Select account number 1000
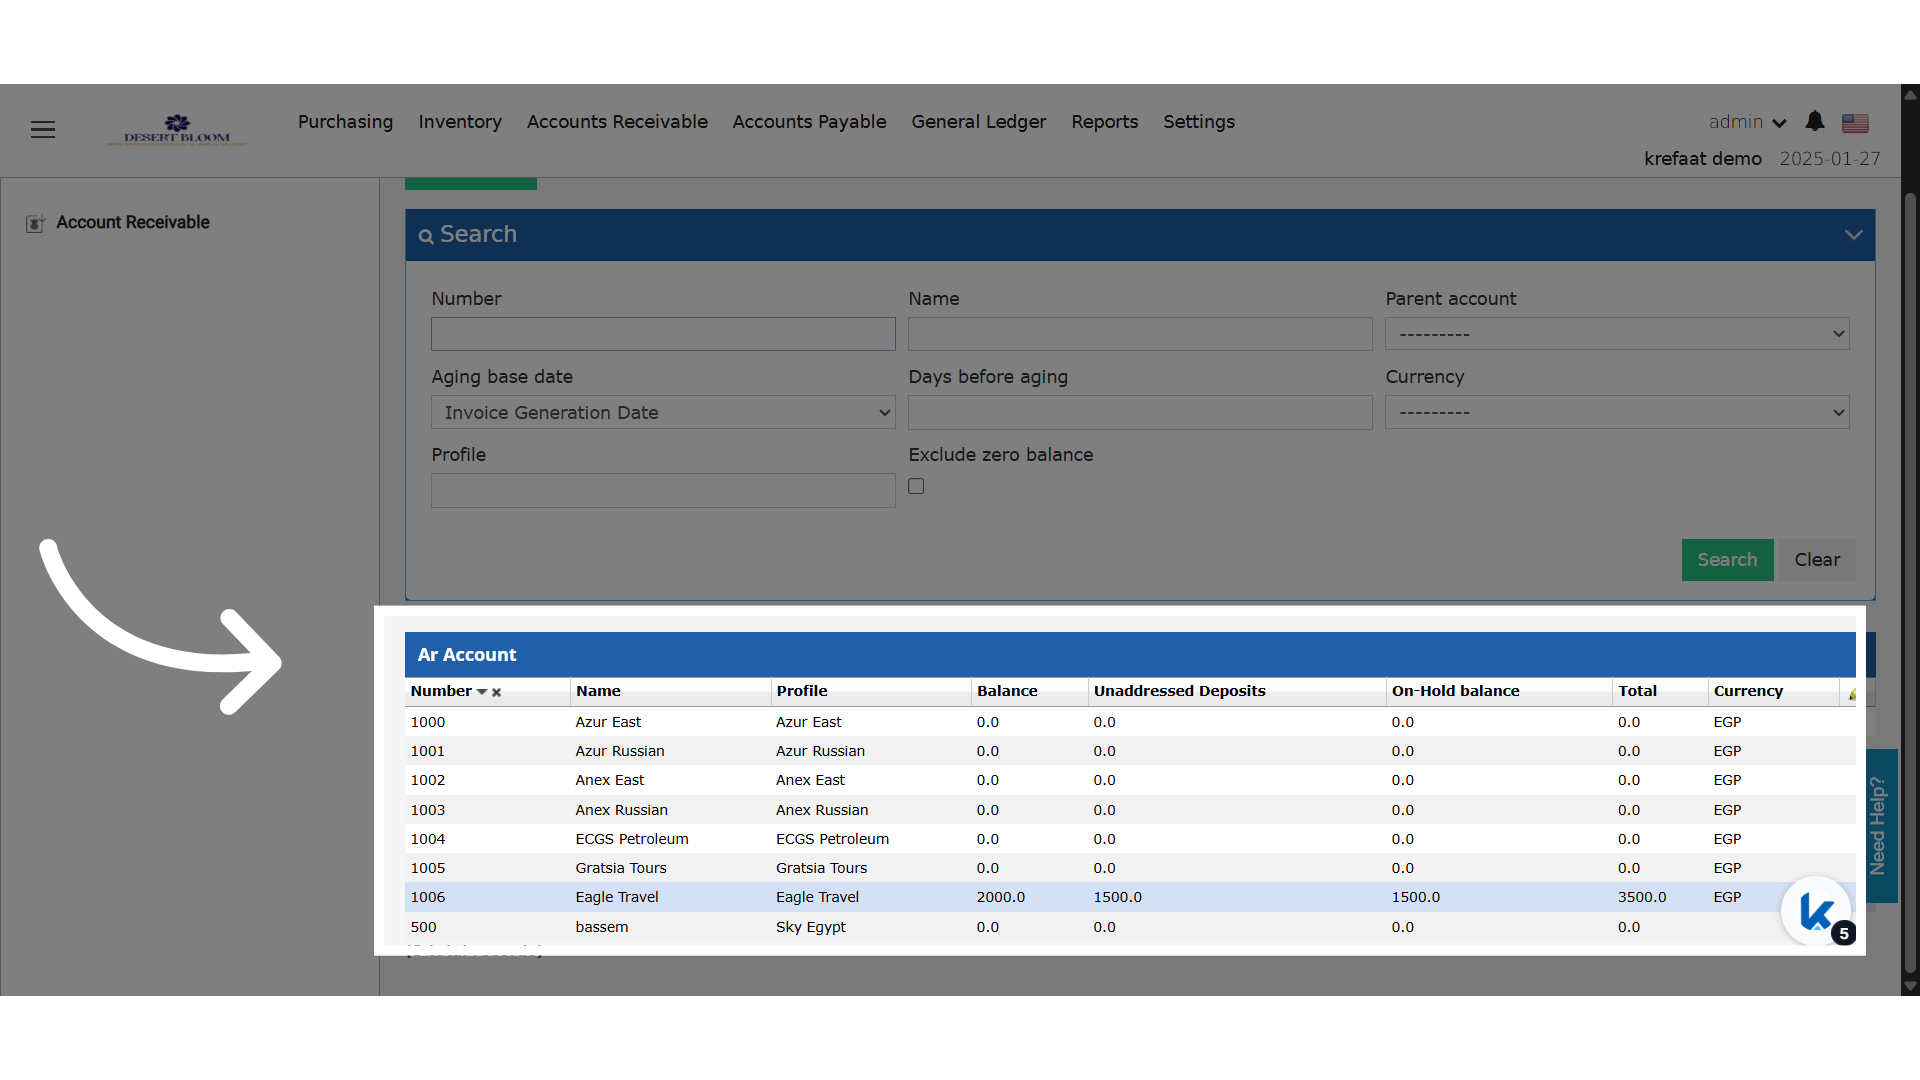Screen dimensions: 1920x1080 point(428,722)
